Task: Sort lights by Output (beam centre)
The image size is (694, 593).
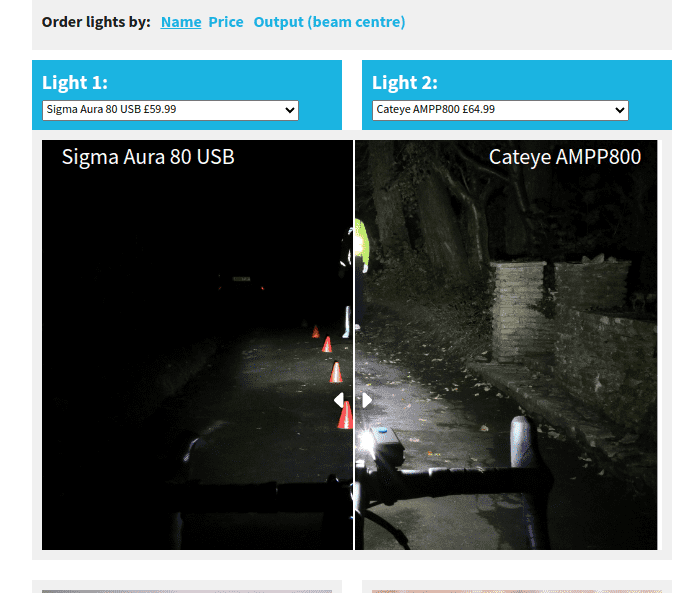Action: (x=329, y=22)
